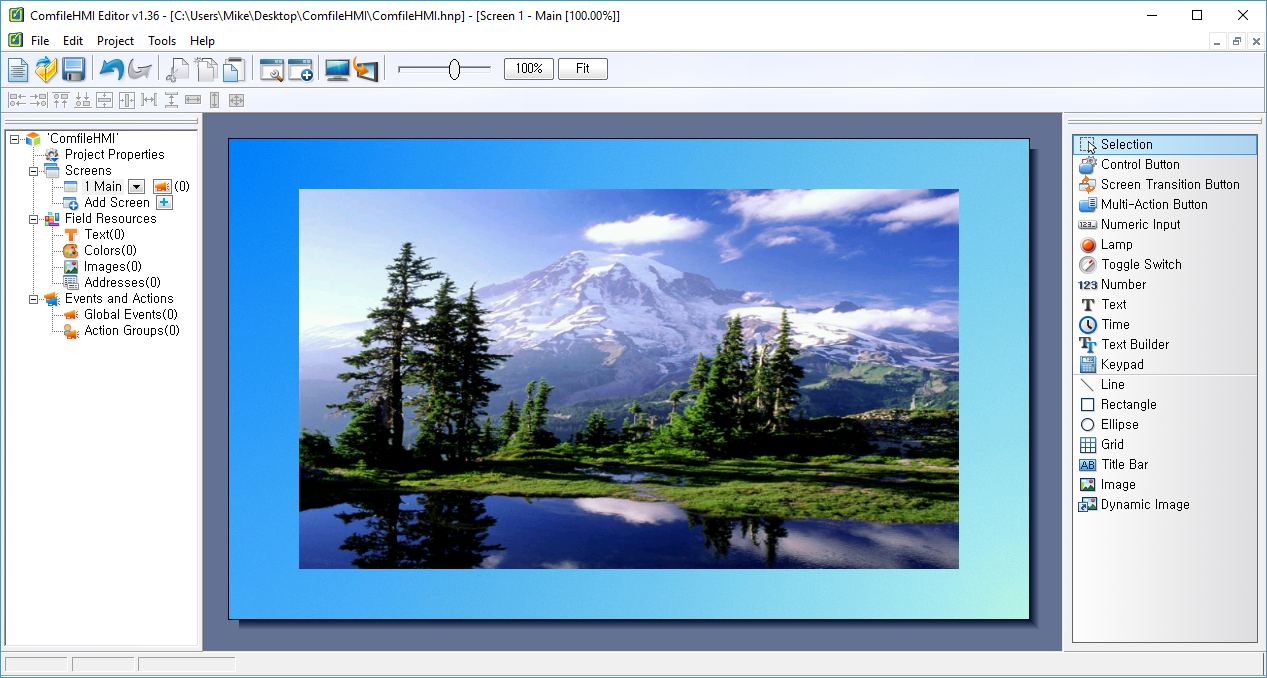Select Project Properties in the tree
The image size is (1267, 678).
click(115, 155)
